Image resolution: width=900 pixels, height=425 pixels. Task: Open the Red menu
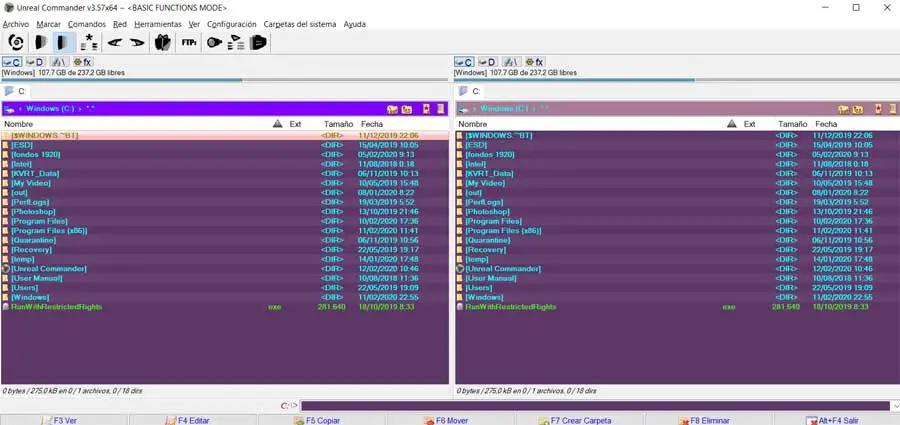click(x=120, y=24)
